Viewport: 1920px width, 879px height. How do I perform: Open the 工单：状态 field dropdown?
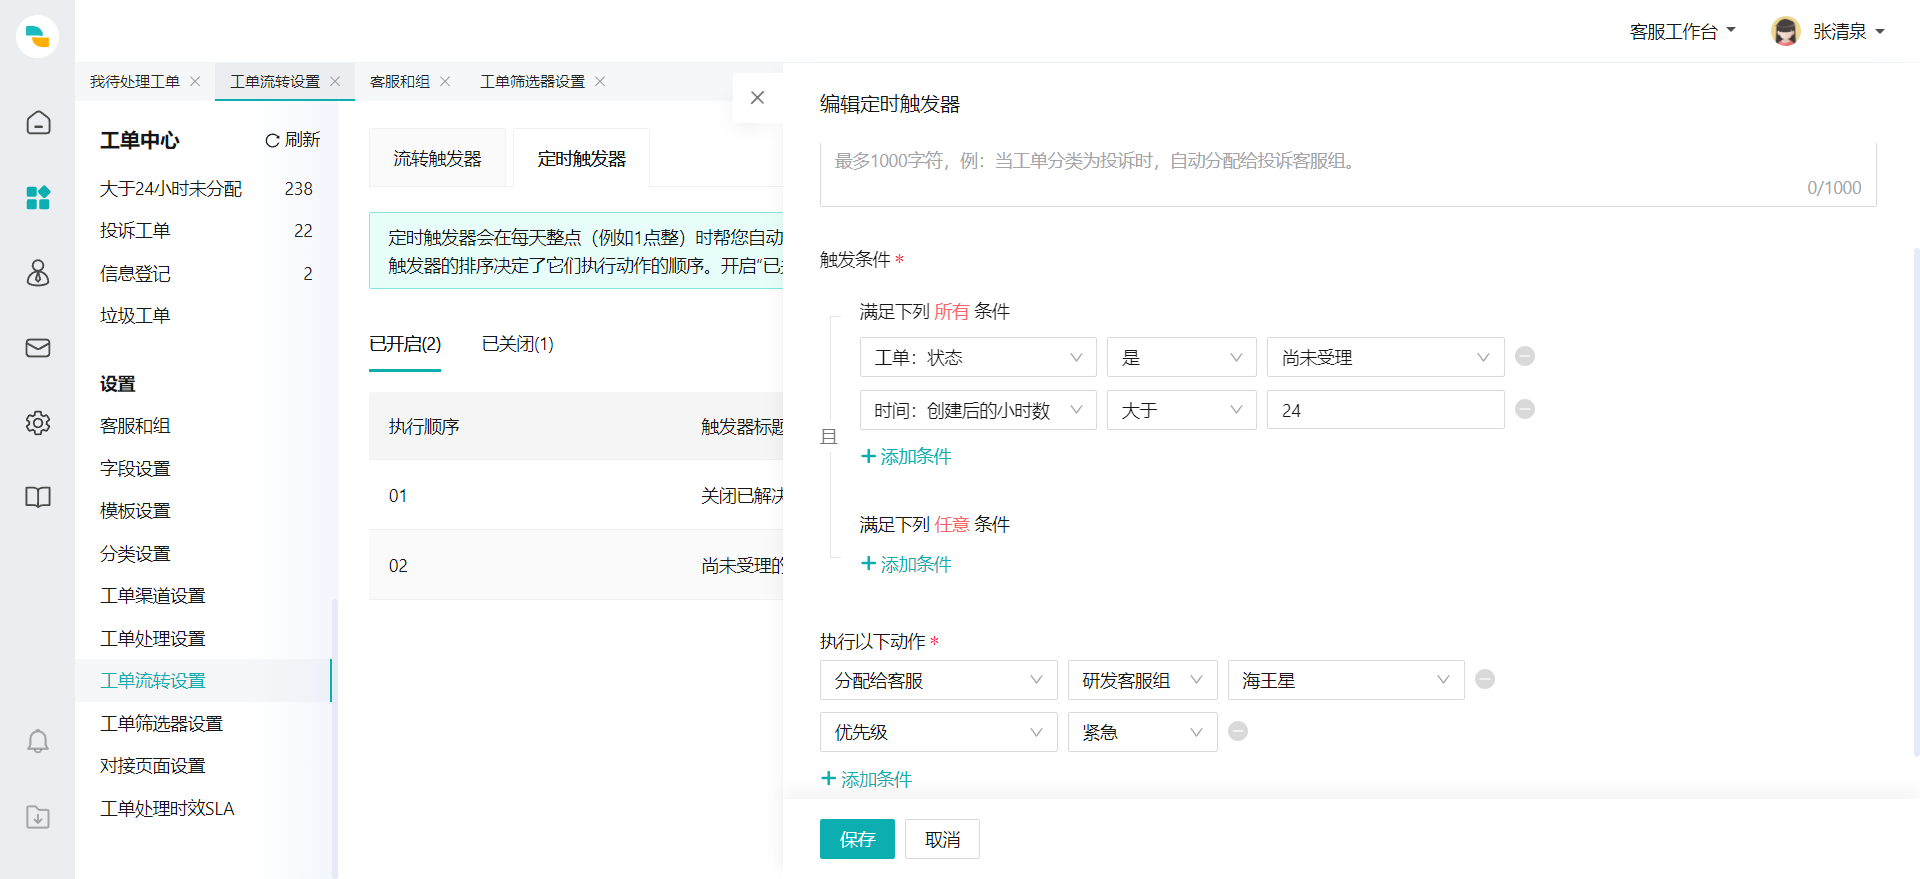click(978, 357)
